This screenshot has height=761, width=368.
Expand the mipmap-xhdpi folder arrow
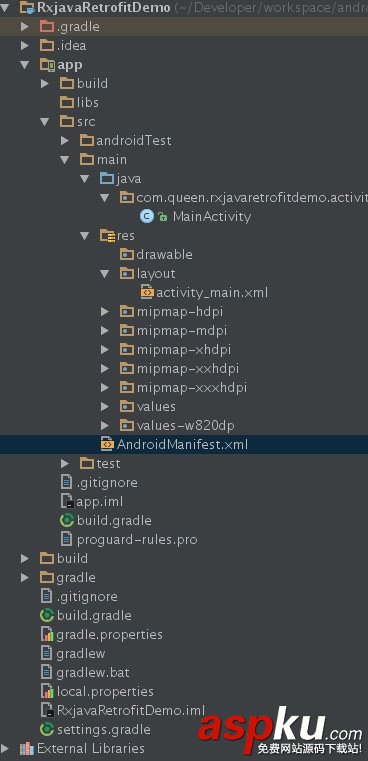coord(104,349)
